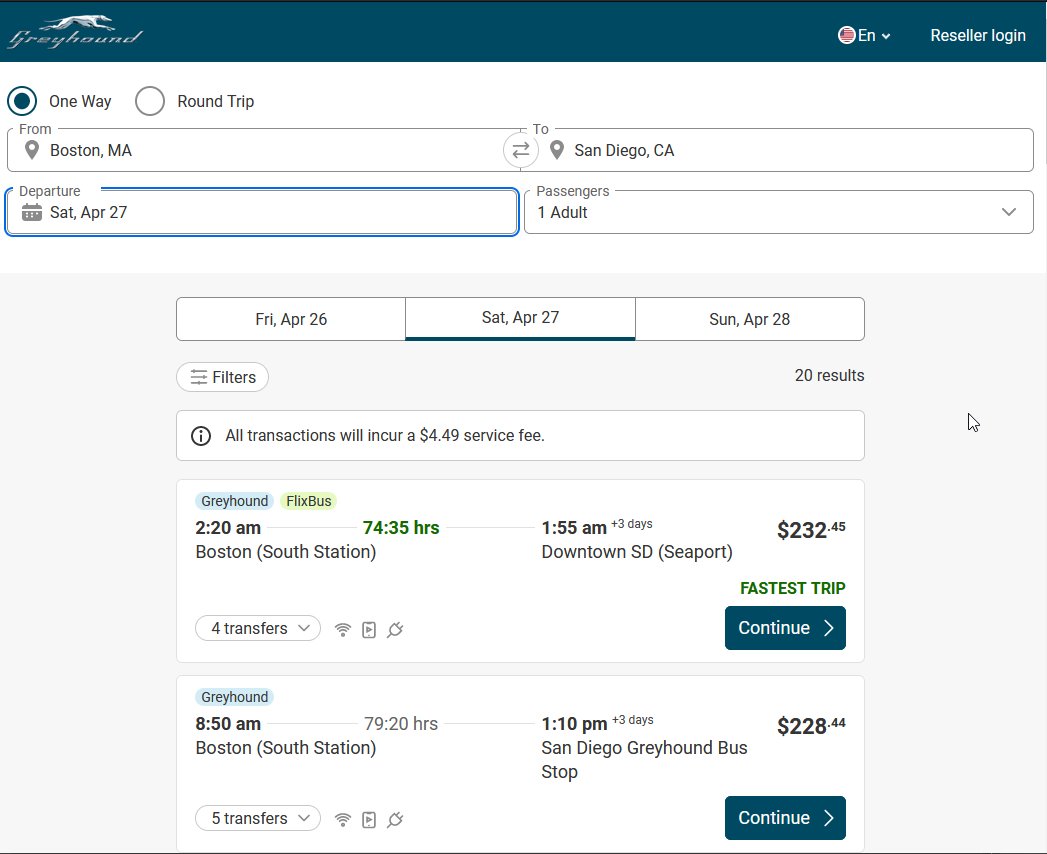Image resolution: width=1047 pixels, height=854 pixels.
Task: Click the filter sliders icon
Action: pyautogui.click(x=198, y=377)
